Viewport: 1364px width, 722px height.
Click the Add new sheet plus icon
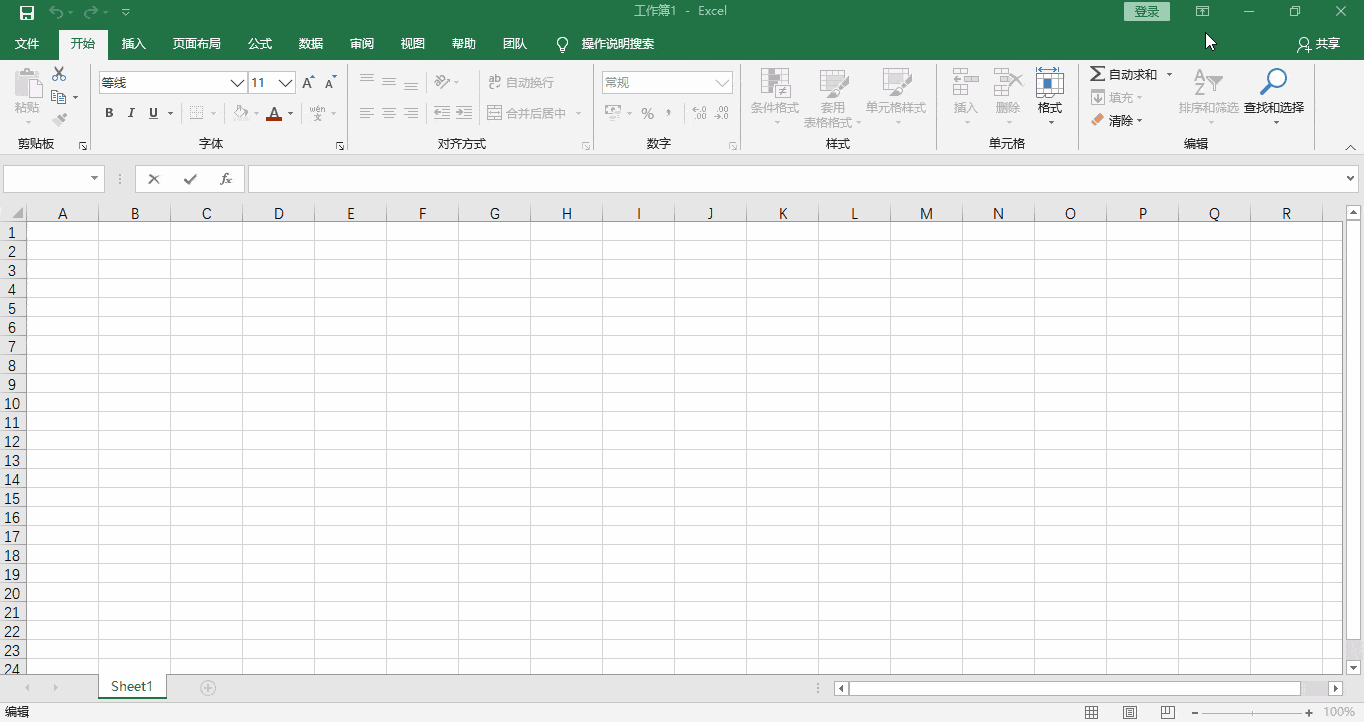tap(208, 687)
